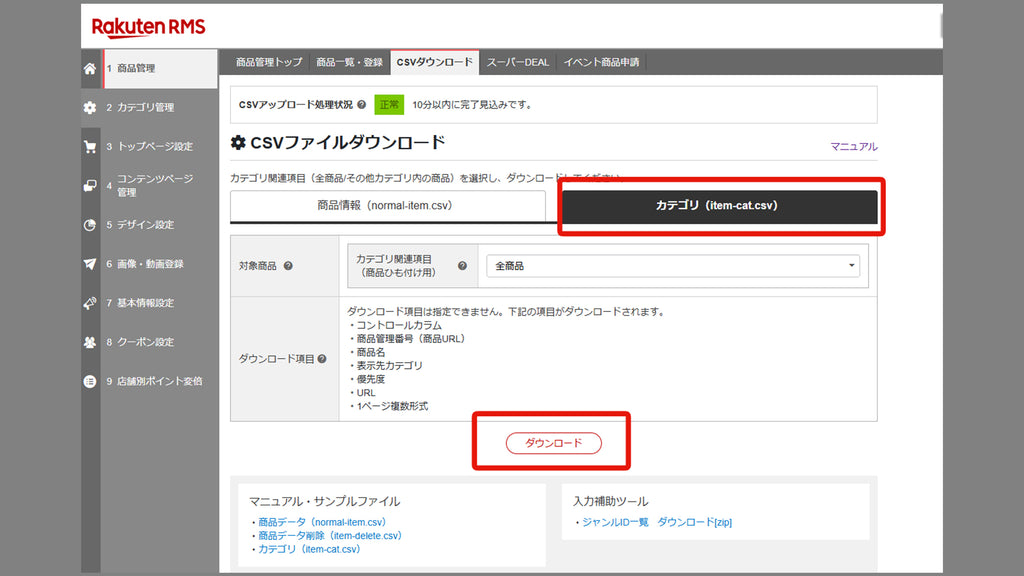The image size is (1024, 576).
Task: Select カテゴリ (item-cat.csv) tab
Action: (719, 206)
